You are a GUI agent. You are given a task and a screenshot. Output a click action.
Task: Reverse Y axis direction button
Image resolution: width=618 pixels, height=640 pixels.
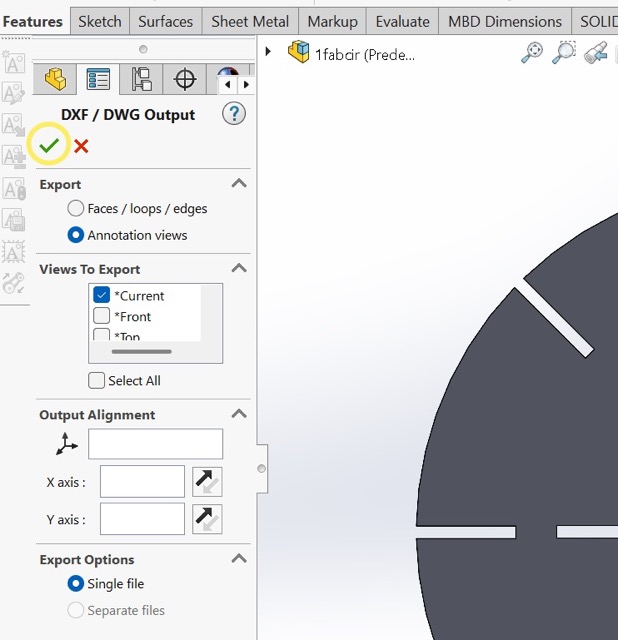pyautogui.click(x=207, y=519)
